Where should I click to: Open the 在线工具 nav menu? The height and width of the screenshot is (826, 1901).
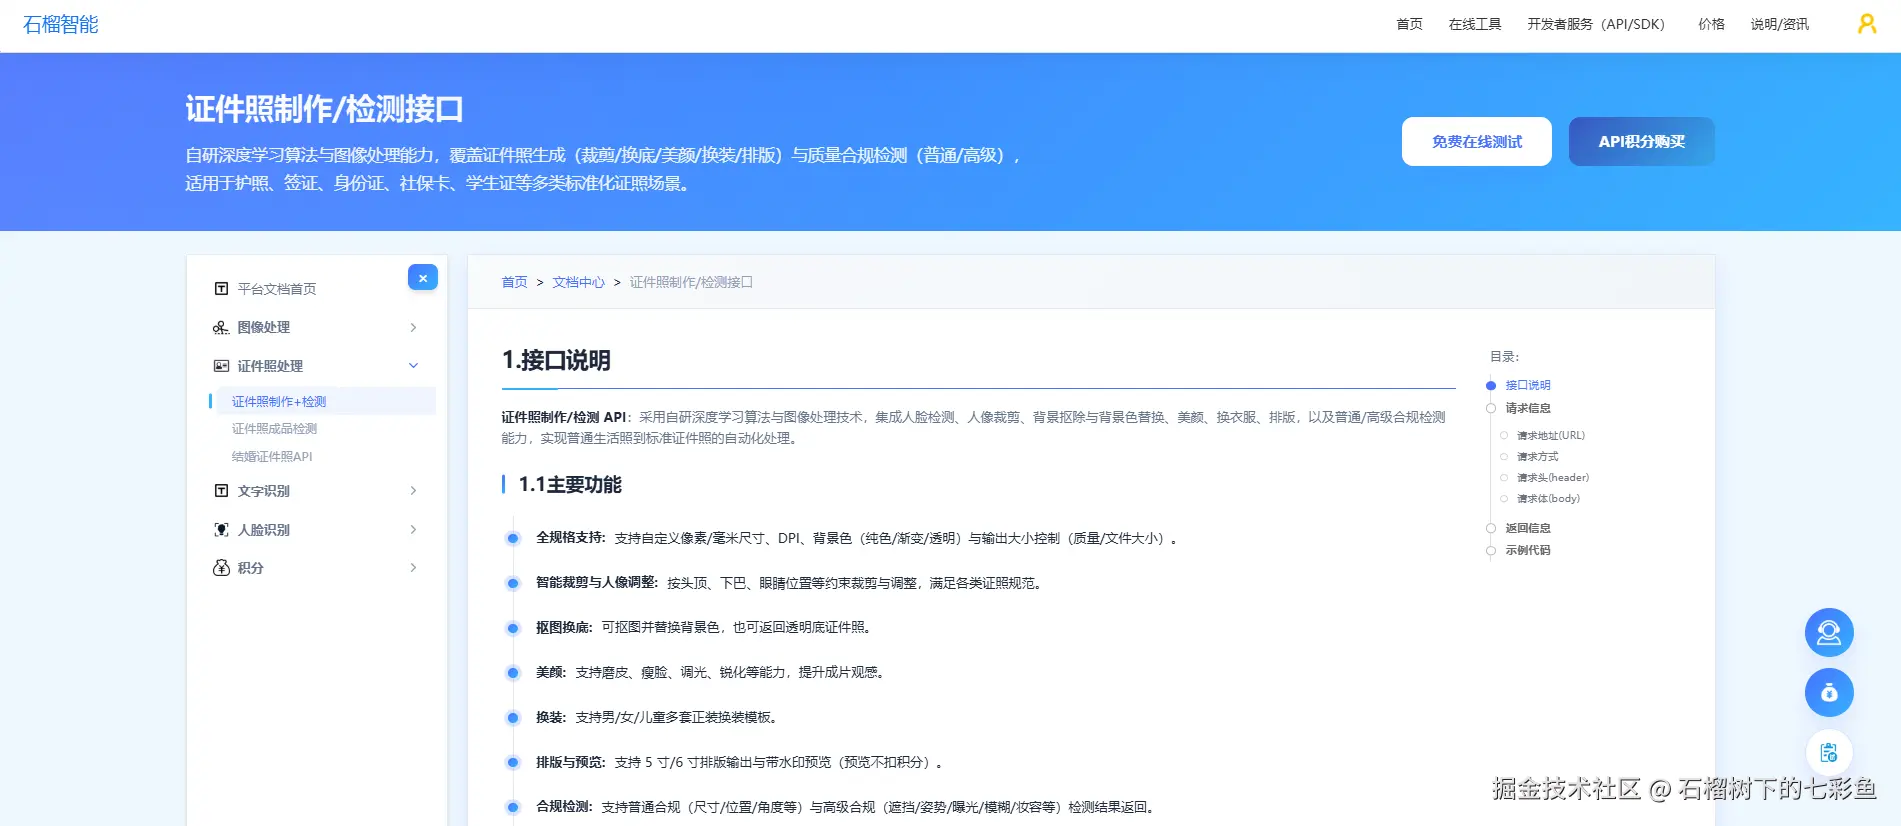pyautogui.click(x=1475, y=24)
